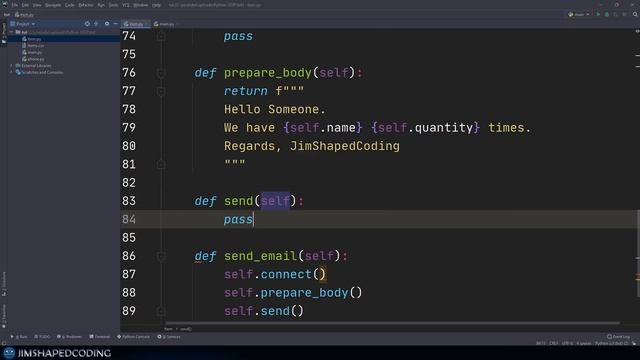Click on send_email method name

(260, 256)
